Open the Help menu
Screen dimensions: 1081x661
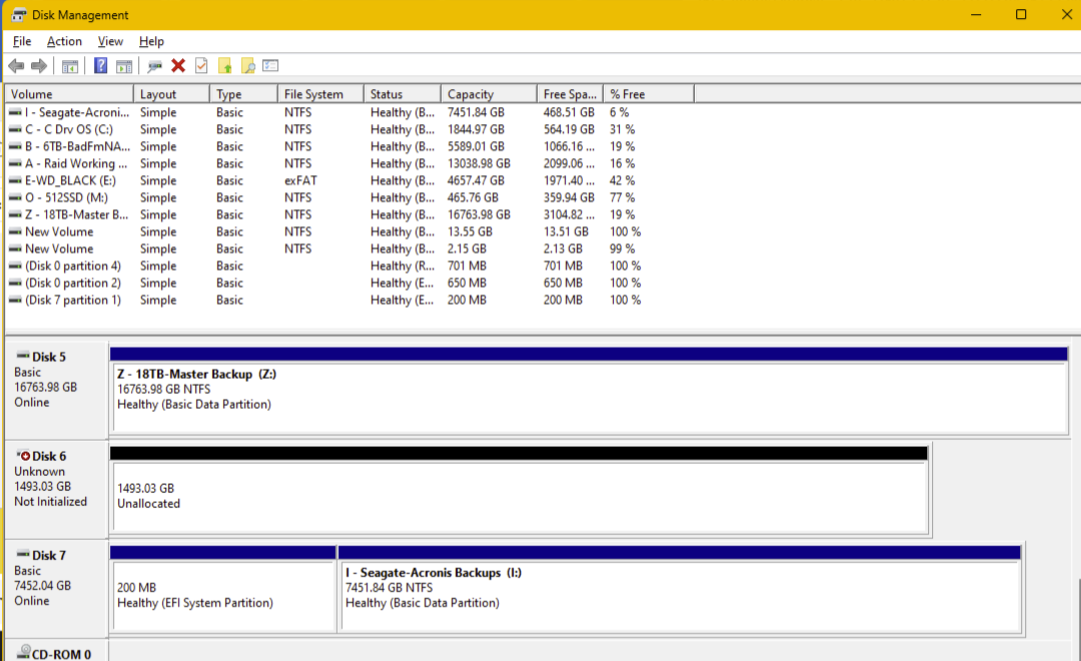(151, 41)
